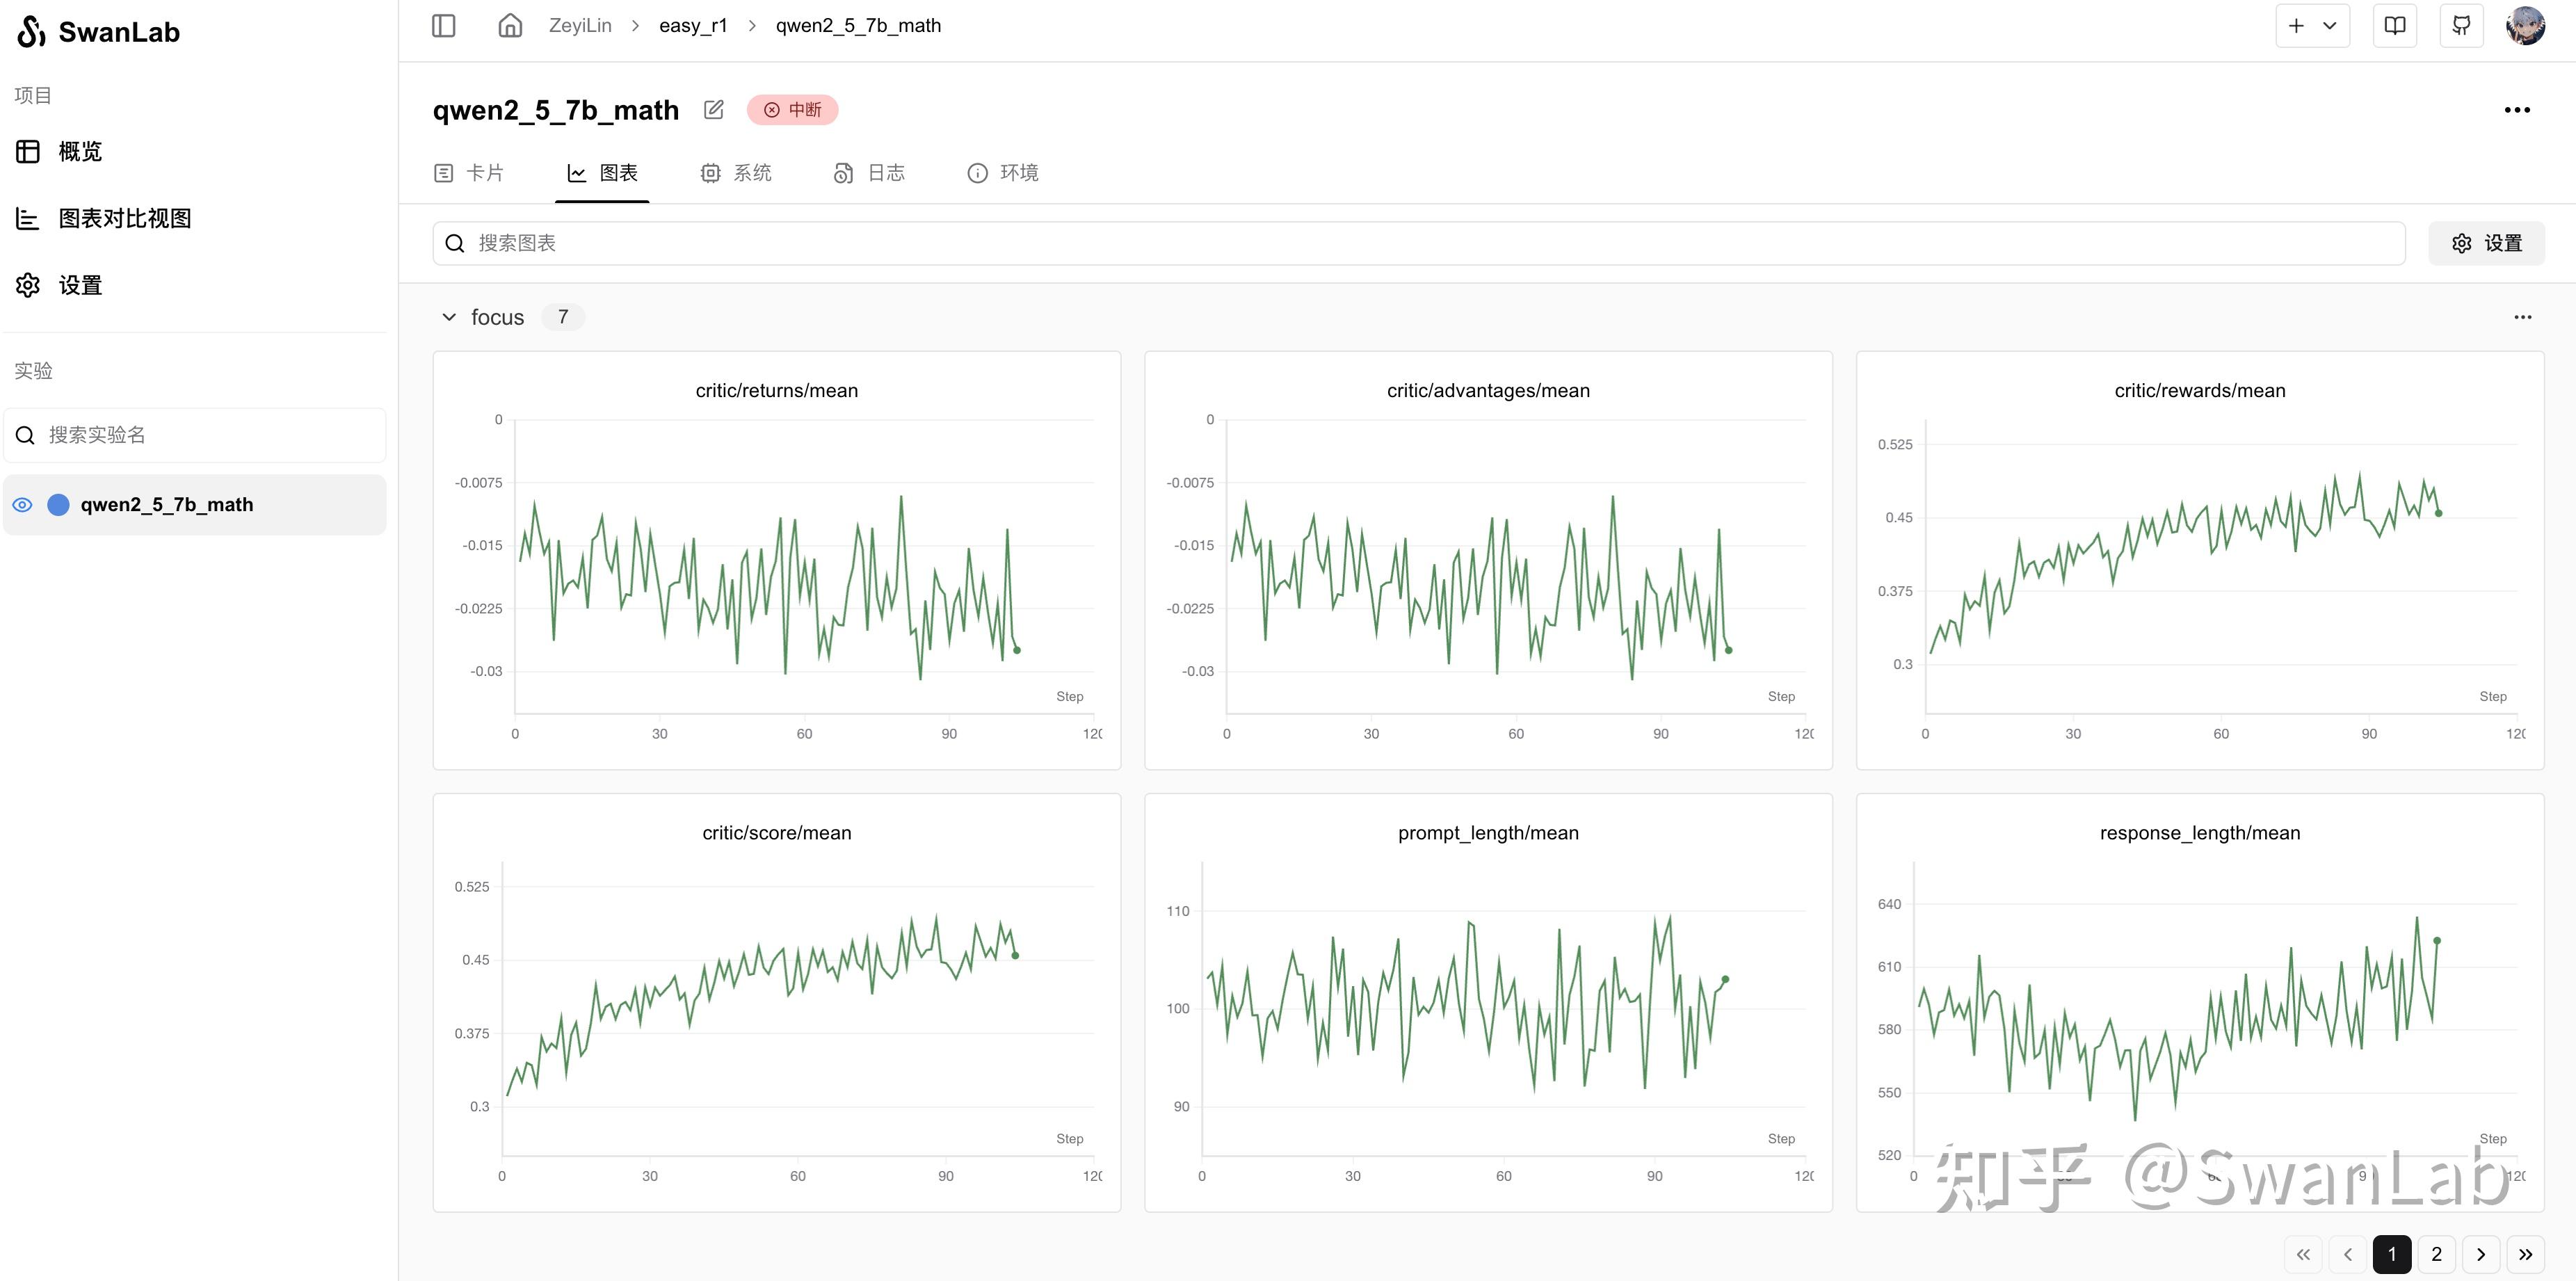
Task: Click the blue color dot of qwen2_5_7b_math
Action: tap(59, 505)
